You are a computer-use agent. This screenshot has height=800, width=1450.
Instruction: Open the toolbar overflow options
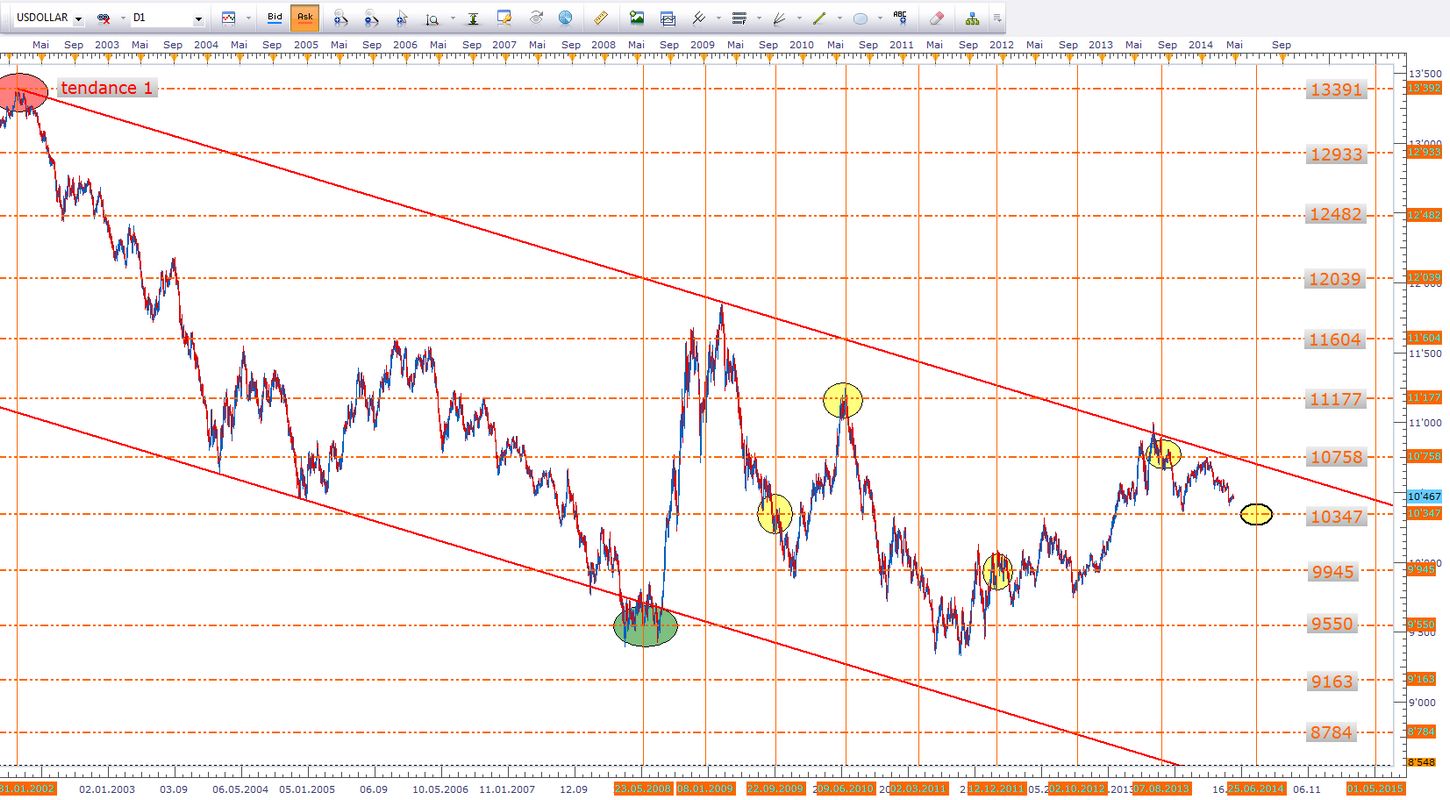(997, 19)
